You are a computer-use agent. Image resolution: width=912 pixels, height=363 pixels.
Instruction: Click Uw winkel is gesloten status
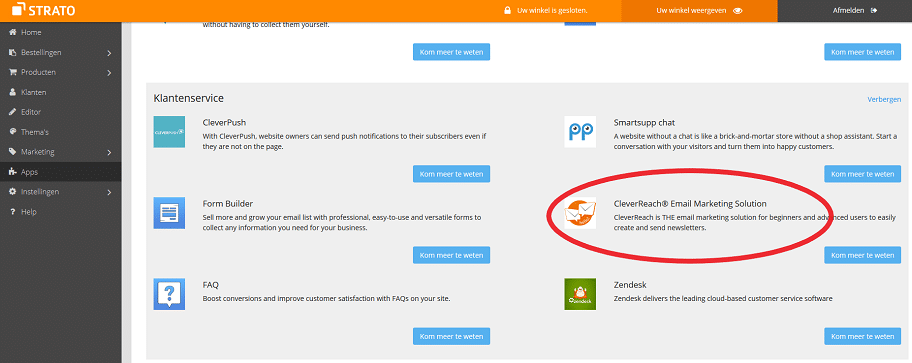[x=553, y=10]
